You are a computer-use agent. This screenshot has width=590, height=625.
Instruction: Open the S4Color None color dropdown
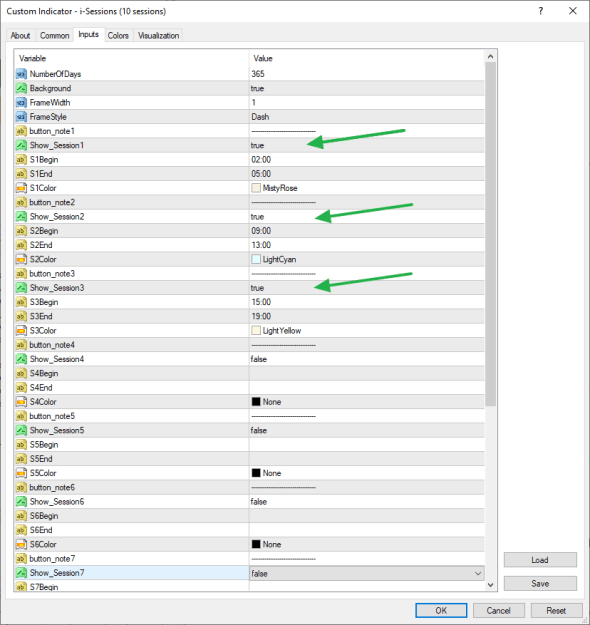coord(366,402)
